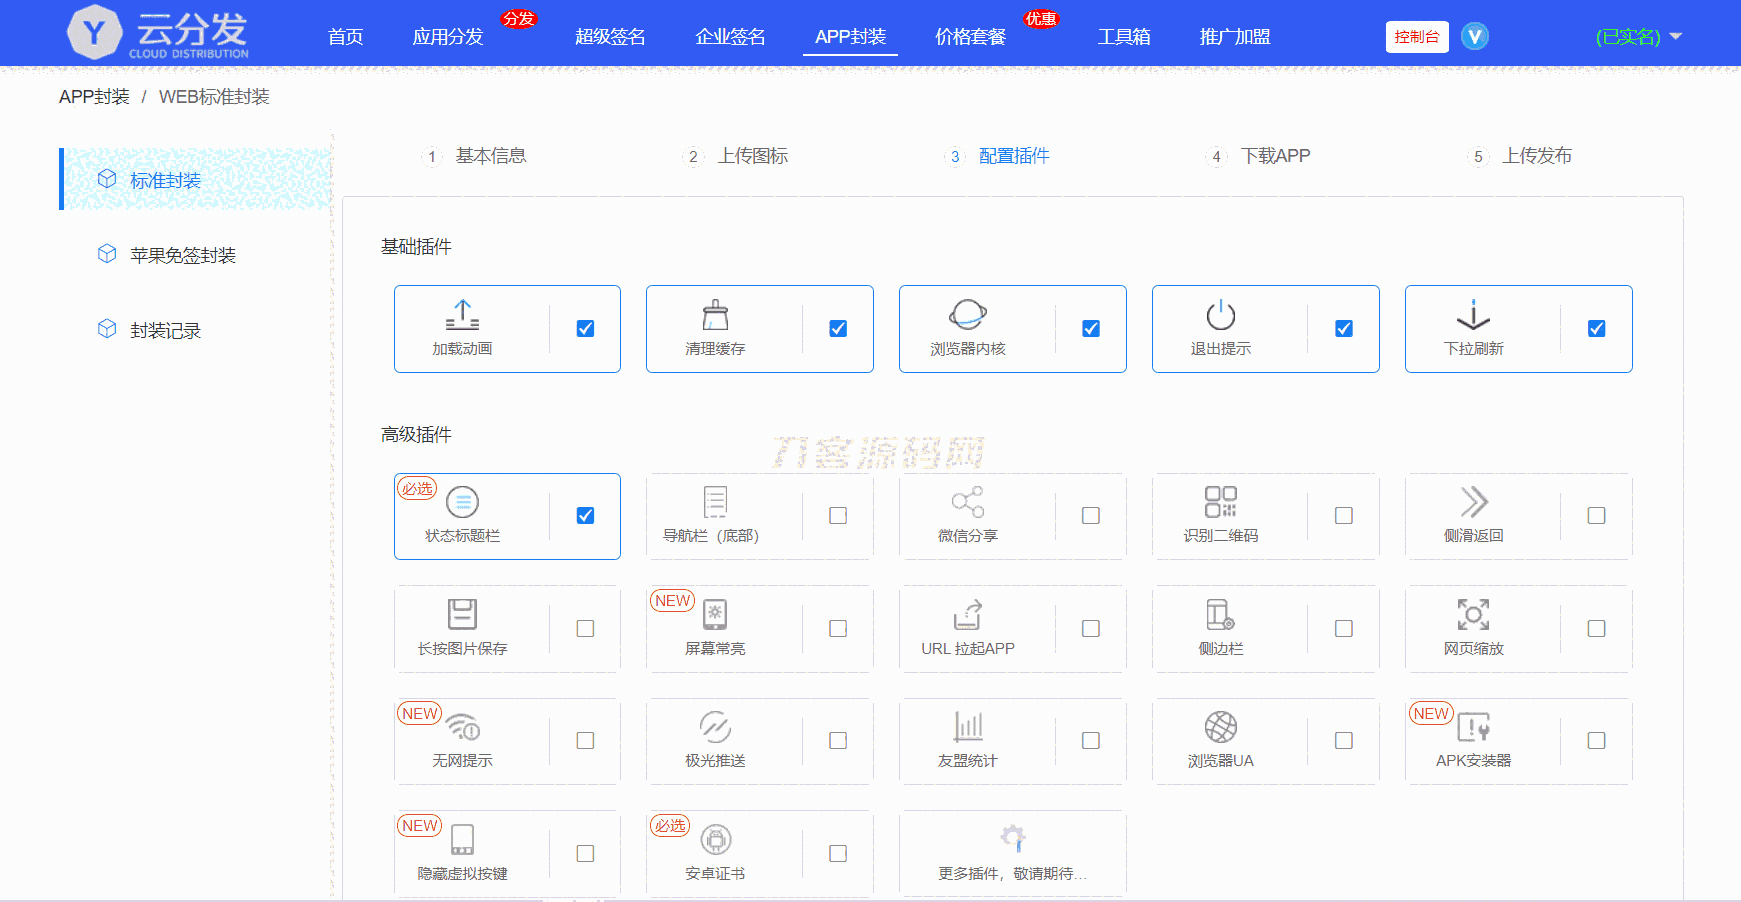Viewport: 1741px width, 902px height.
Task: Open the 首页 menu item
Action: point(346,37)
